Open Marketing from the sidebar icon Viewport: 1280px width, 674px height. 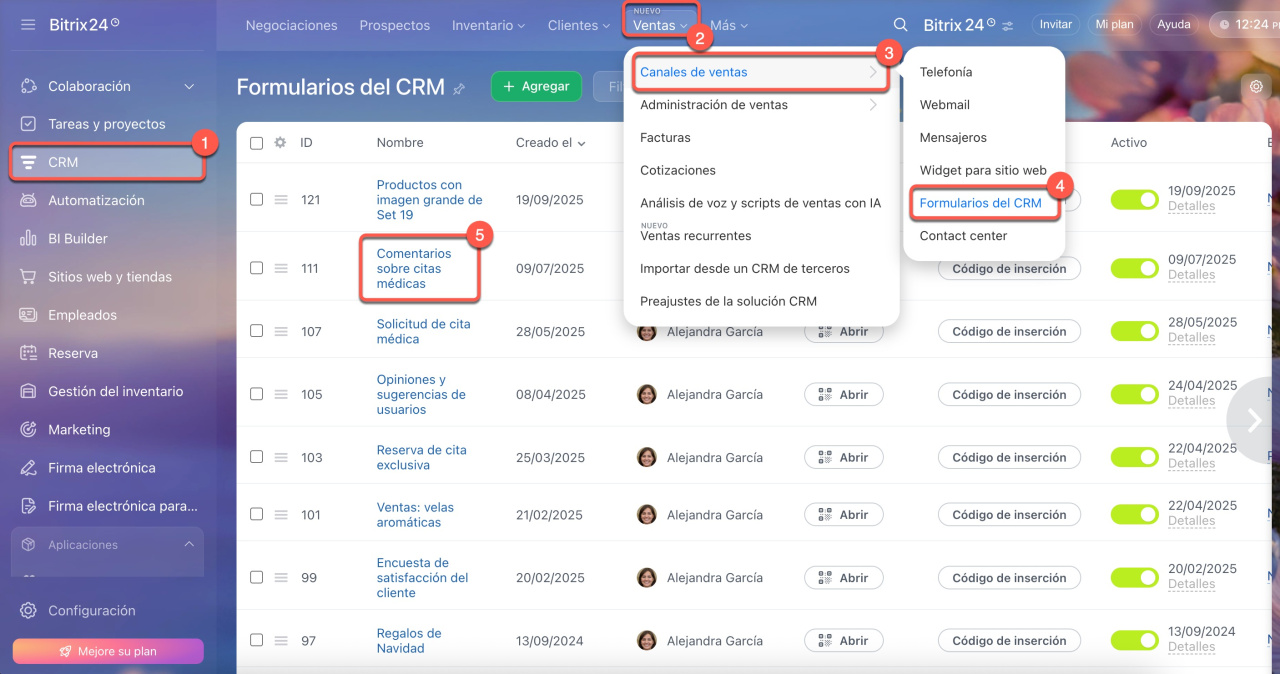(29, 430)
